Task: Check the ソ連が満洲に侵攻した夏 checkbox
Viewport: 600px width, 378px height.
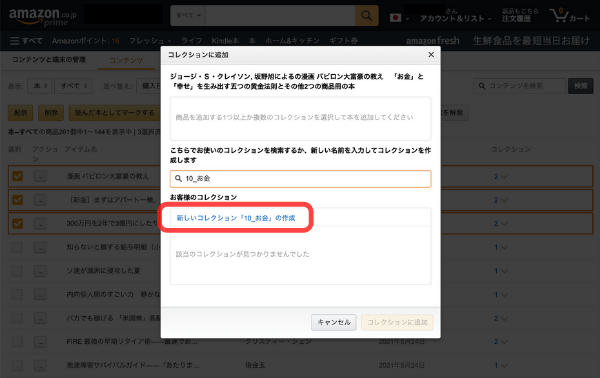Action: (17, 271)
